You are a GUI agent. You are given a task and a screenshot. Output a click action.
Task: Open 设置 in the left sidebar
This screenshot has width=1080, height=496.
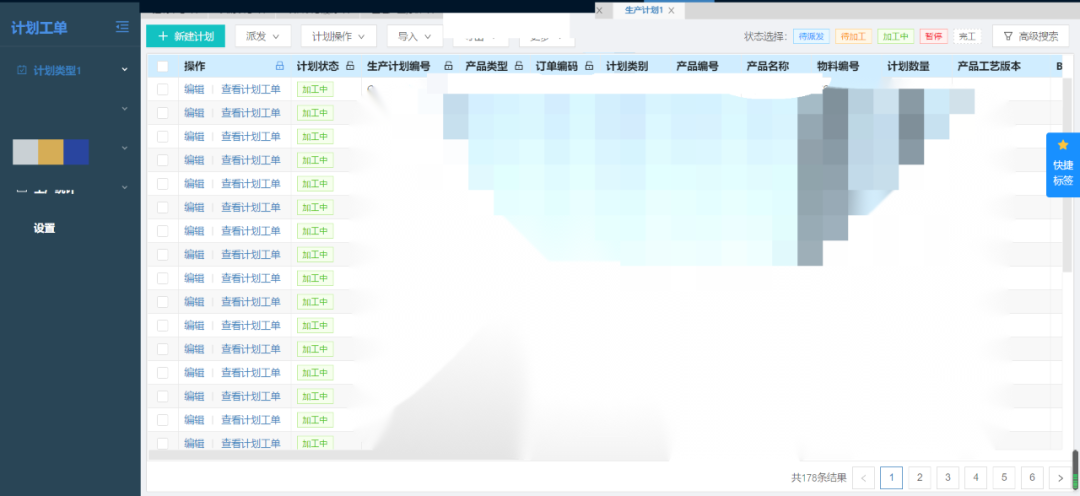click(44, 228)
